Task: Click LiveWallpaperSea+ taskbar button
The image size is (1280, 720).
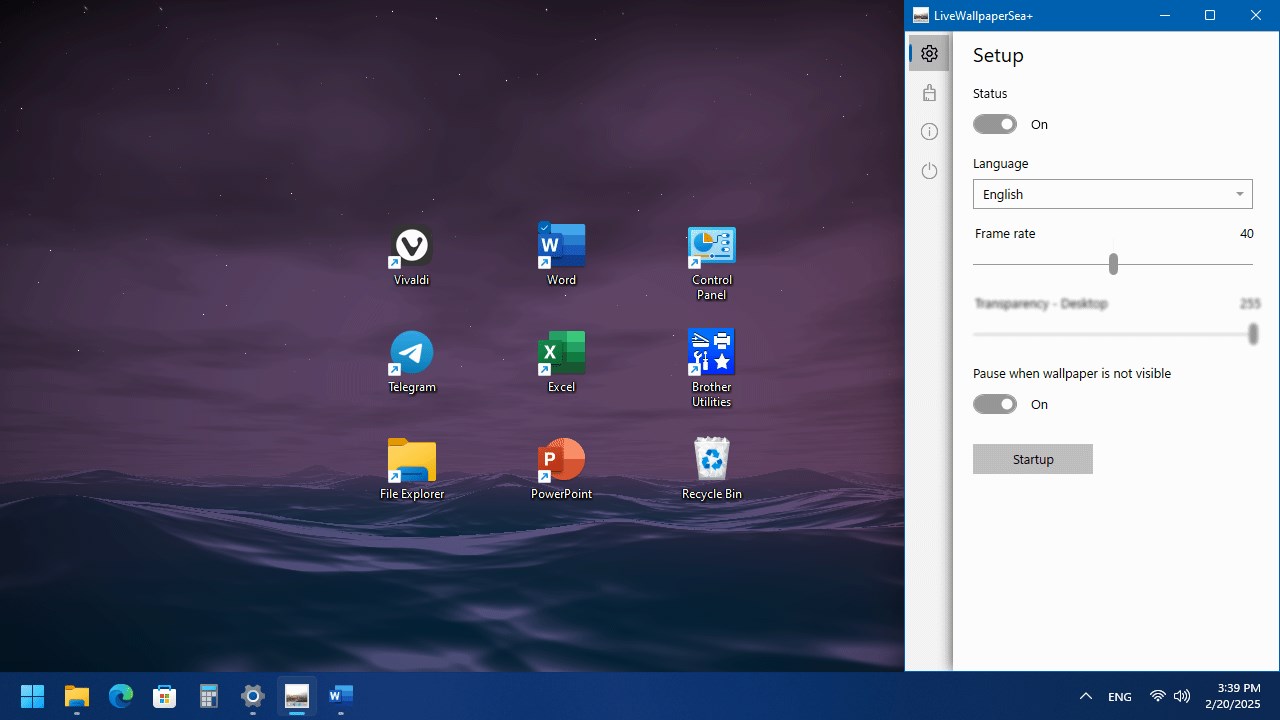Action: tap(297, 696)
